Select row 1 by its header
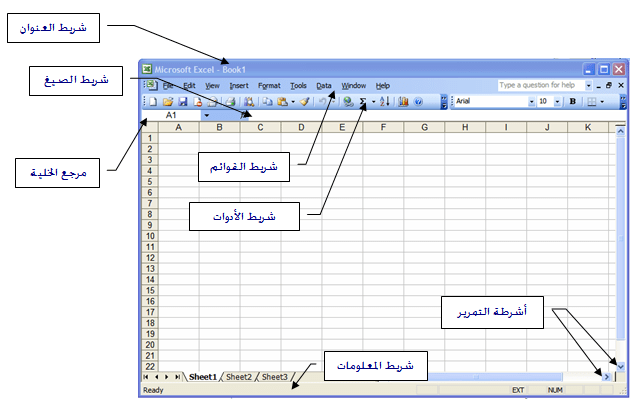Screen dimensions: 638x406 (x=150, y=138)
